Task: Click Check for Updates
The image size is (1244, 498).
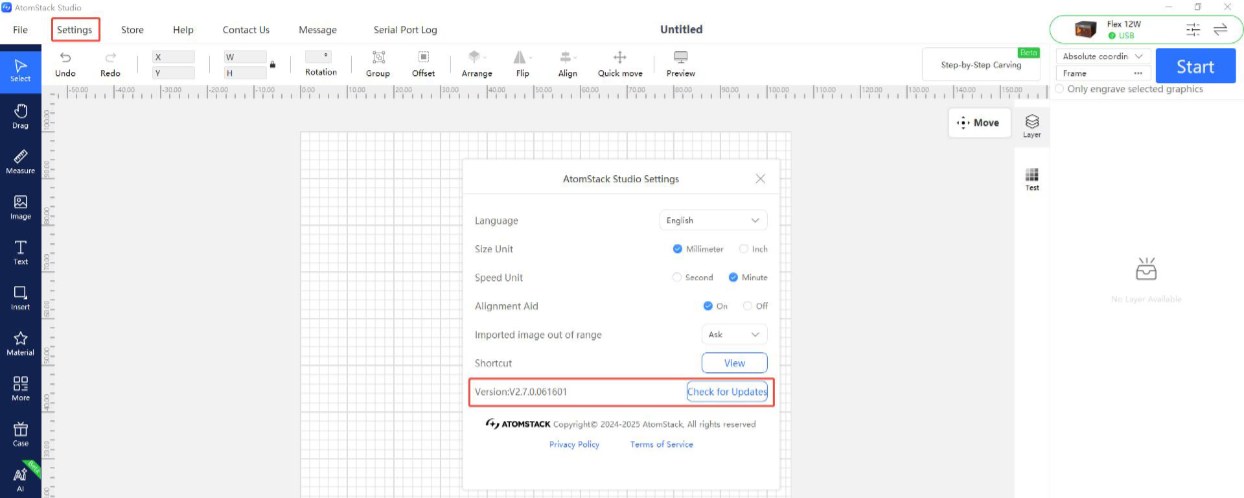Action: [x=727, y=392]
